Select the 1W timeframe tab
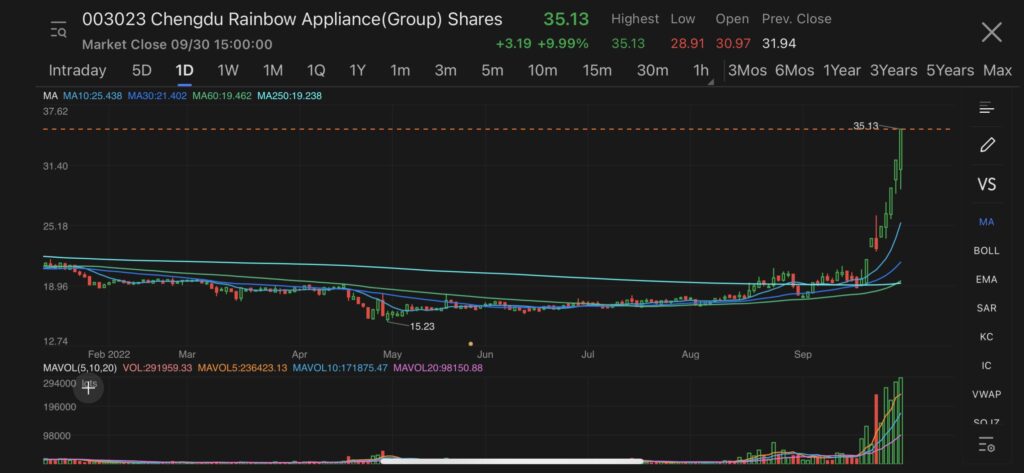The width and height of the screenshot is (1024, 473). [x=228, y=71]
